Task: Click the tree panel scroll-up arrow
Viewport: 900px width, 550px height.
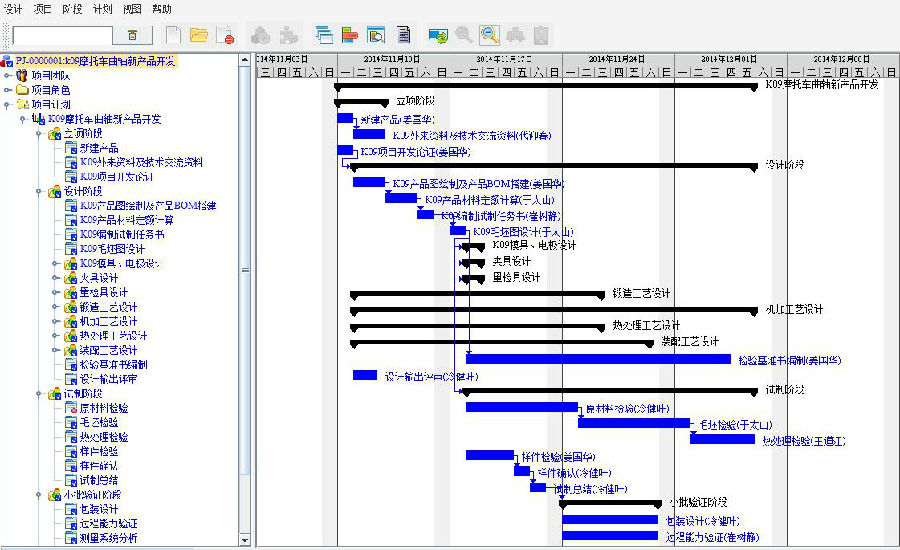Action: [x=245, y=59]
